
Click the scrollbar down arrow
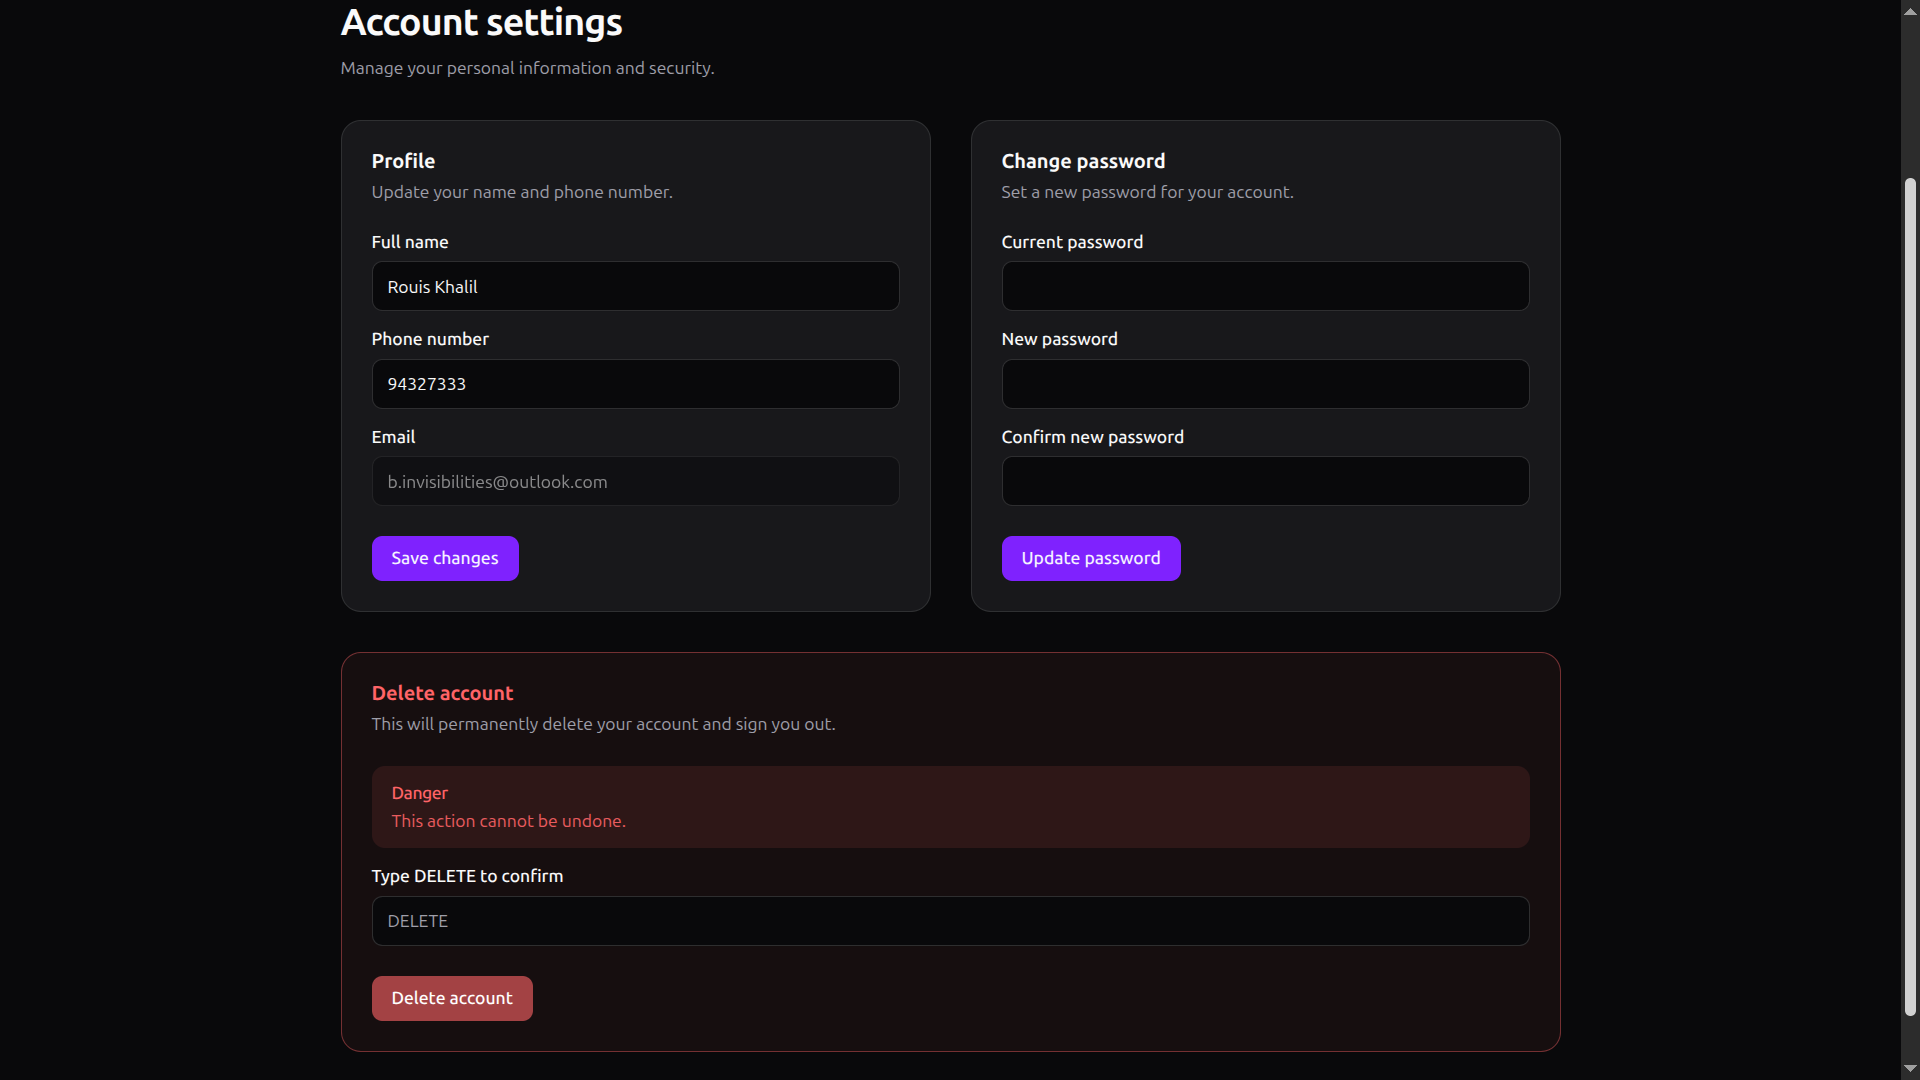(1910, 1069)
